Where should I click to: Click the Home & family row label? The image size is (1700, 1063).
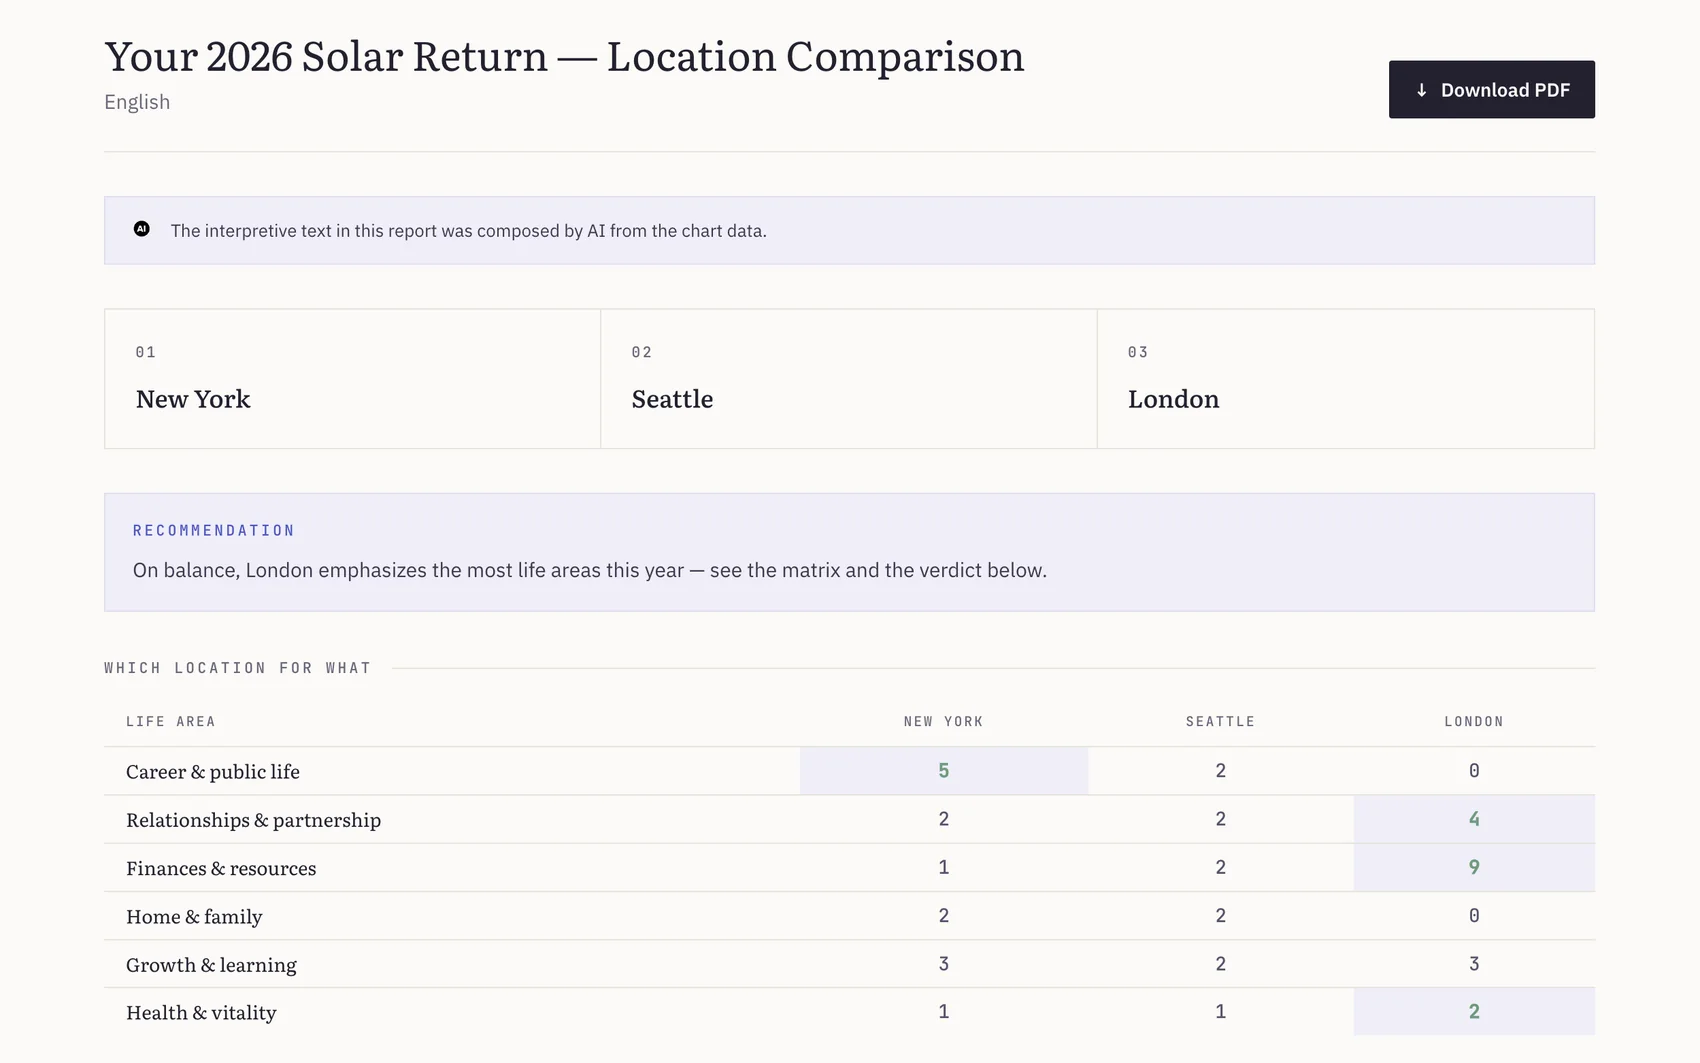[x=194, y=916]
